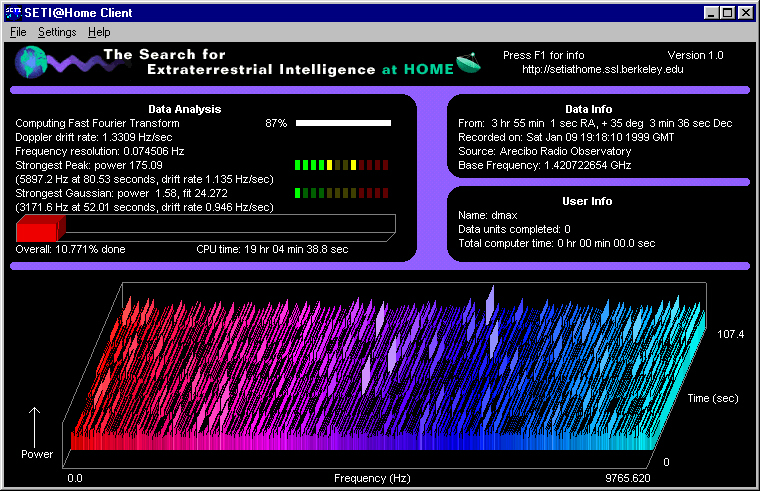Click 'Data units completed: 0' text
This screenshot has width=760, height=491.
[514, 229]
